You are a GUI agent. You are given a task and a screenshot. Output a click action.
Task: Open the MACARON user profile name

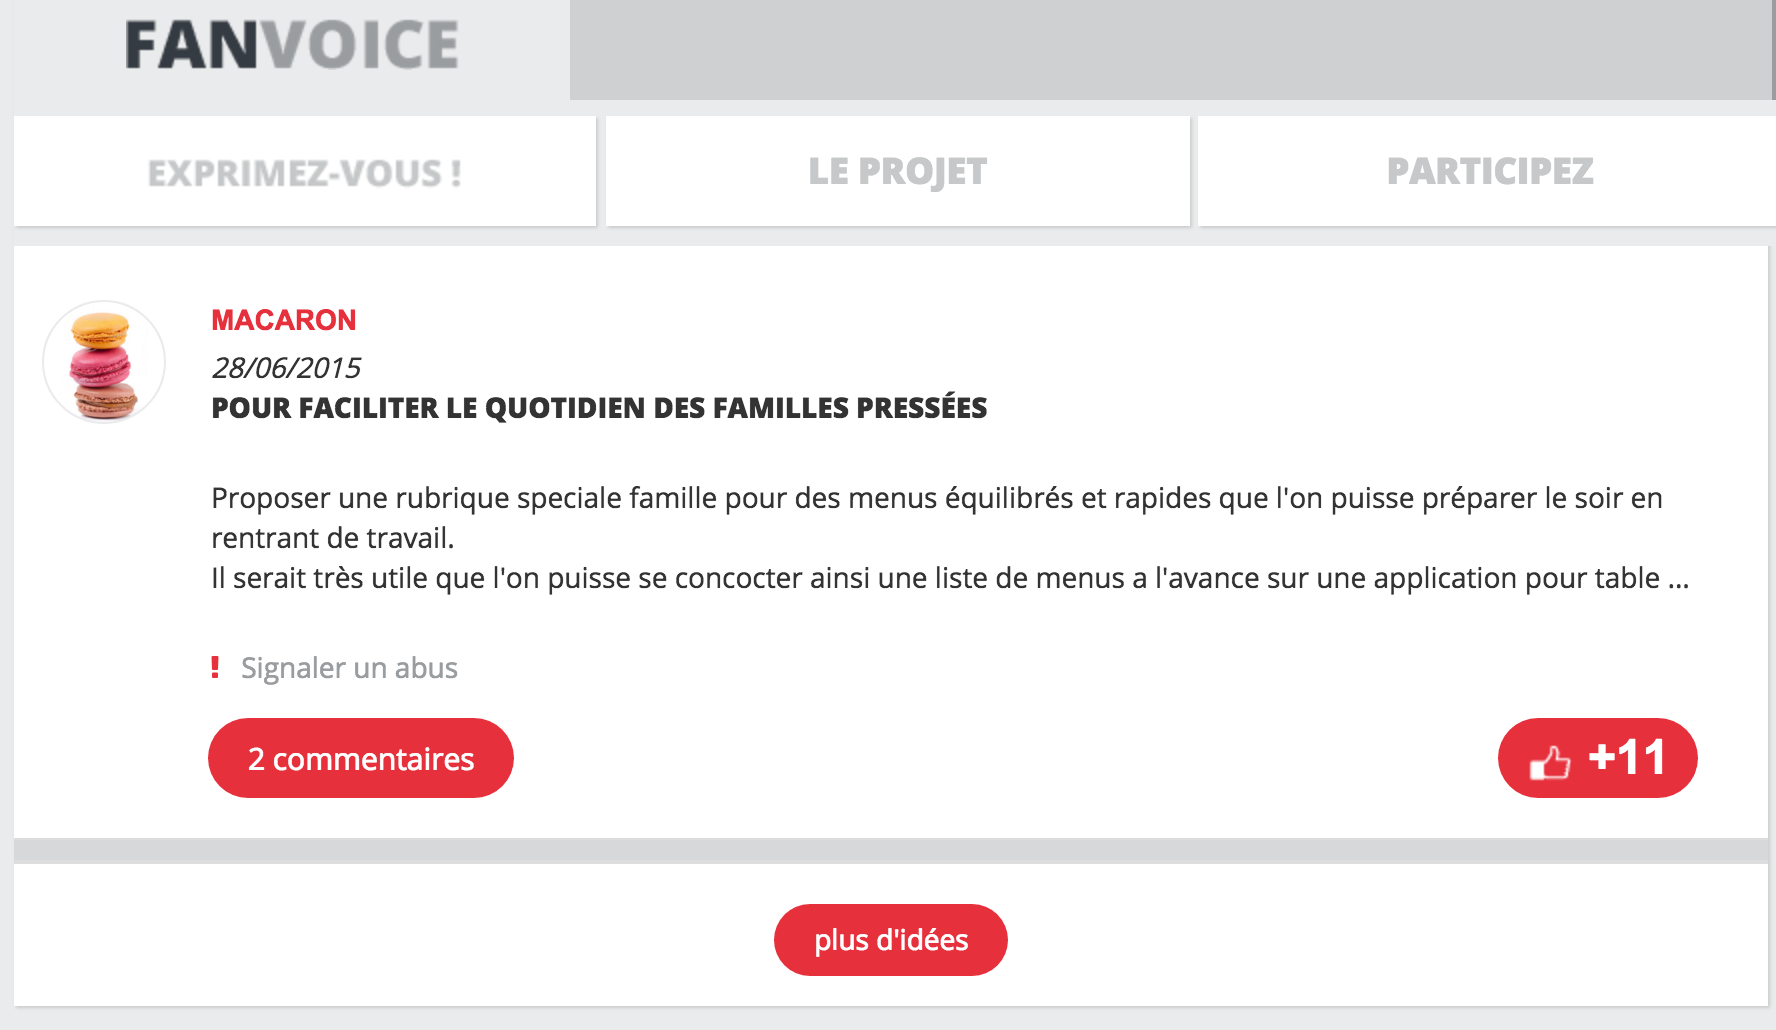pos(283,320)
